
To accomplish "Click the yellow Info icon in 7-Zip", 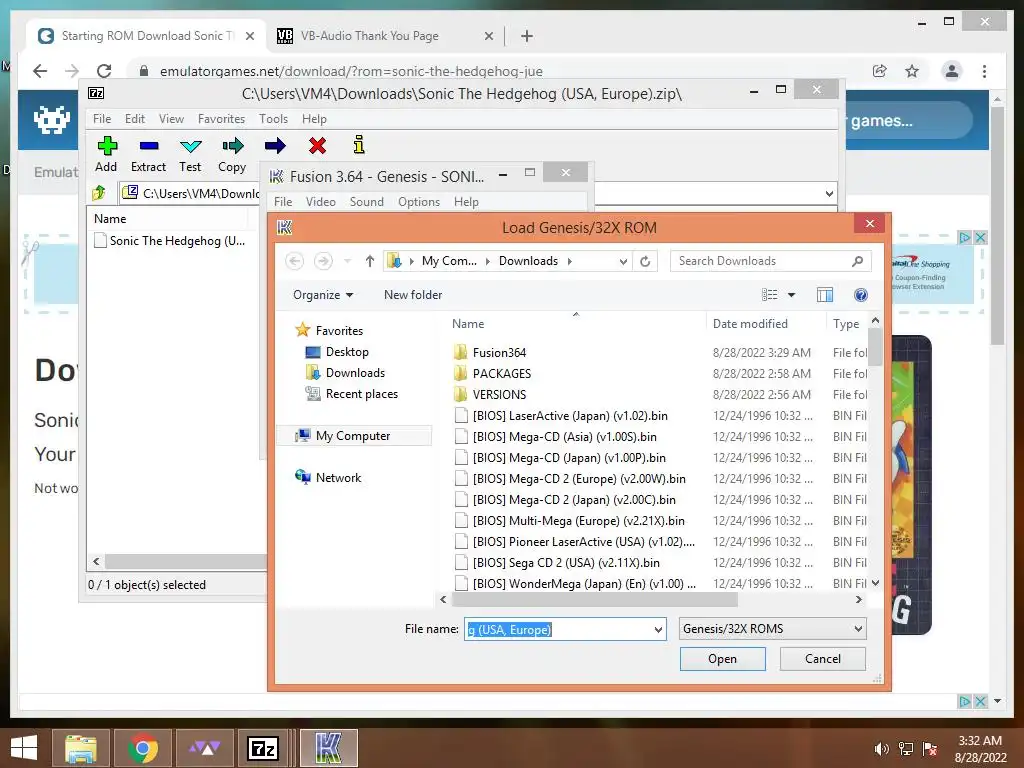I will (x=359, y=145).
